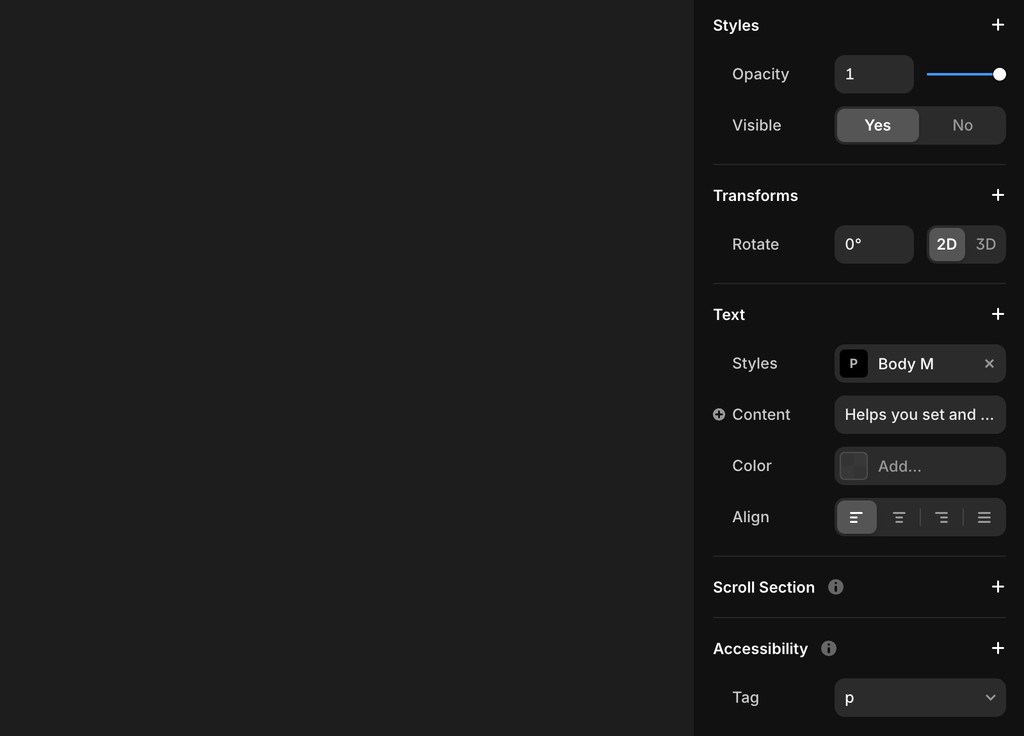Add a new style with Styles plus button
1024x736 pixels.
(x=997, y=25)
